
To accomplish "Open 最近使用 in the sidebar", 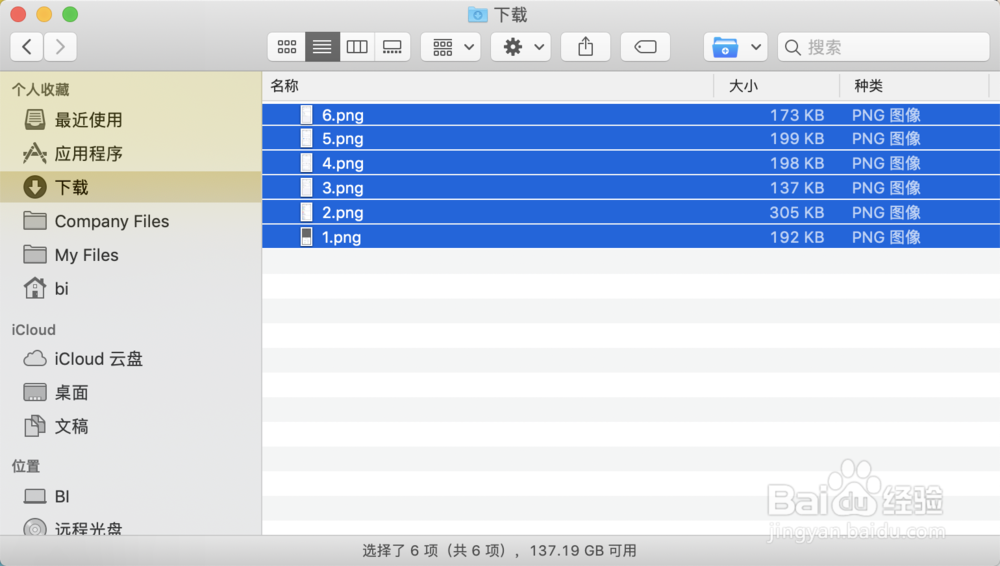I will pyautogui.click(x=131, y=119).
